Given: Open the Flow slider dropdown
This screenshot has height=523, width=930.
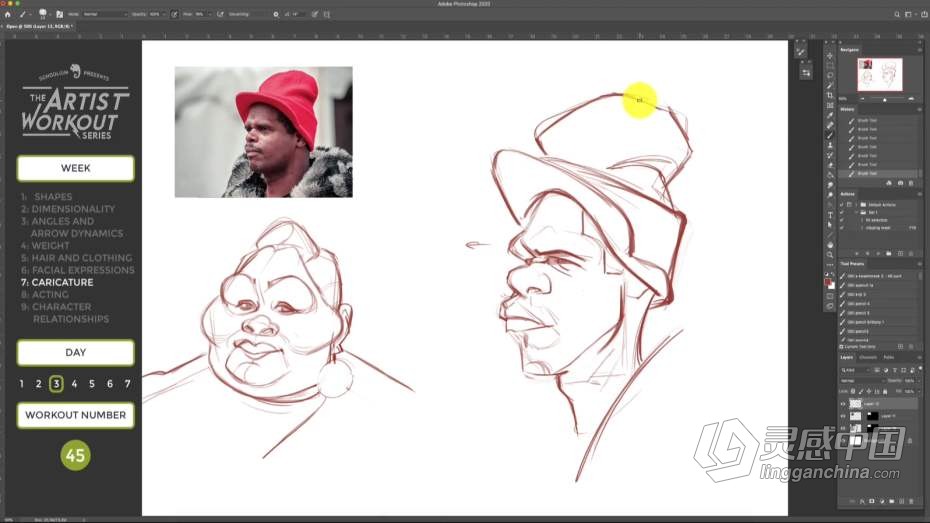Looking at the screenshot, I should tap(210, 14).
